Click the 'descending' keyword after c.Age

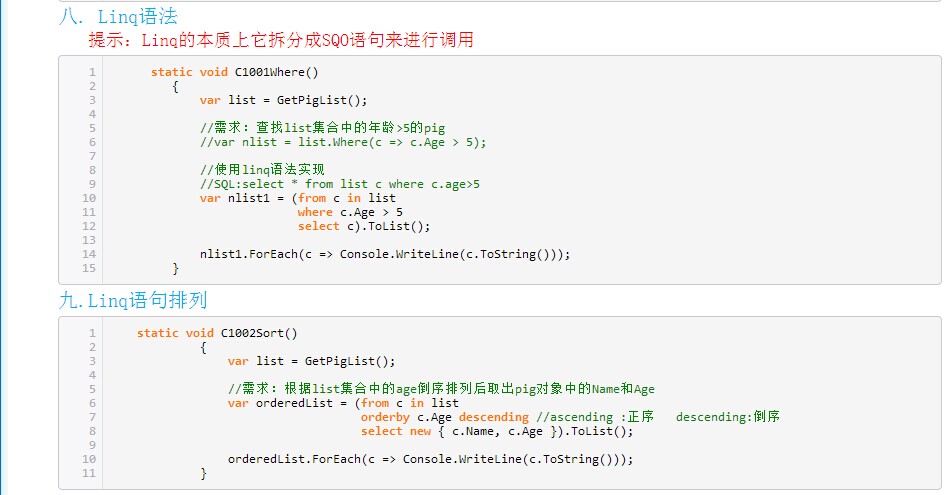[x=494, y=417]
